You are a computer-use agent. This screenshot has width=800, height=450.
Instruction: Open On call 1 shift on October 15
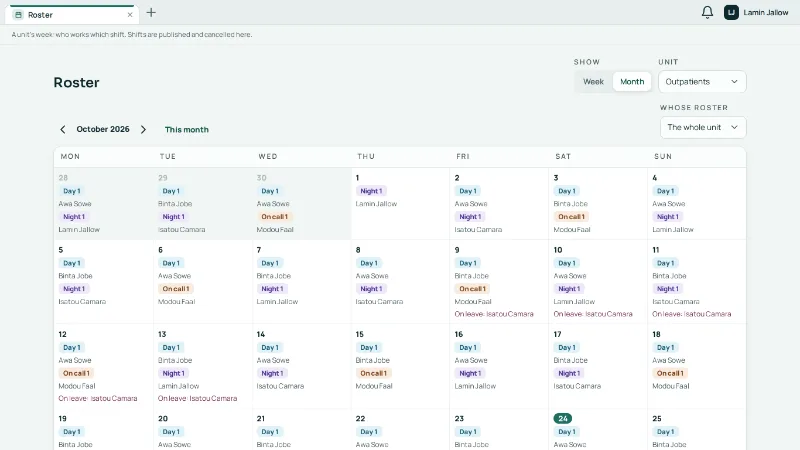tap(373, 373)
